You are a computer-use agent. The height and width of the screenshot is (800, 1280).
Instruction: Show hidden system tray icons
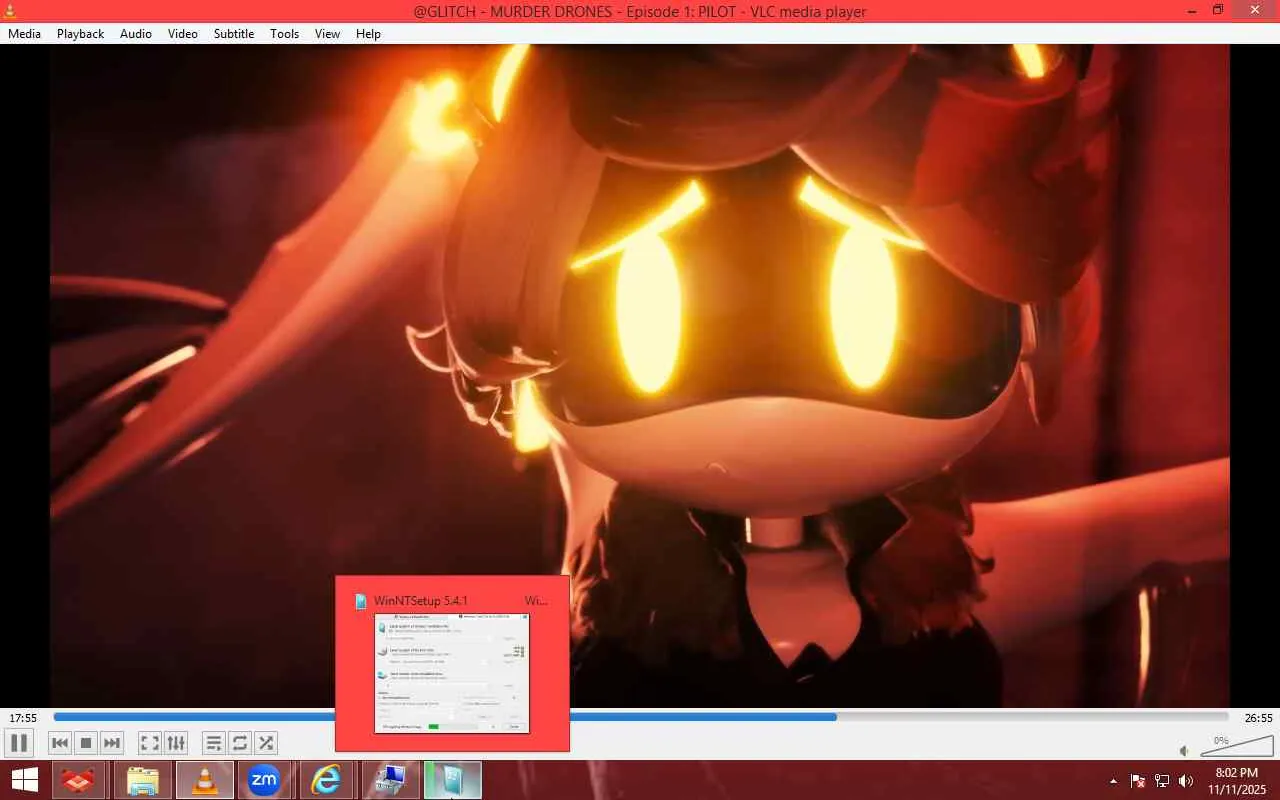[x=1114, y=781]
